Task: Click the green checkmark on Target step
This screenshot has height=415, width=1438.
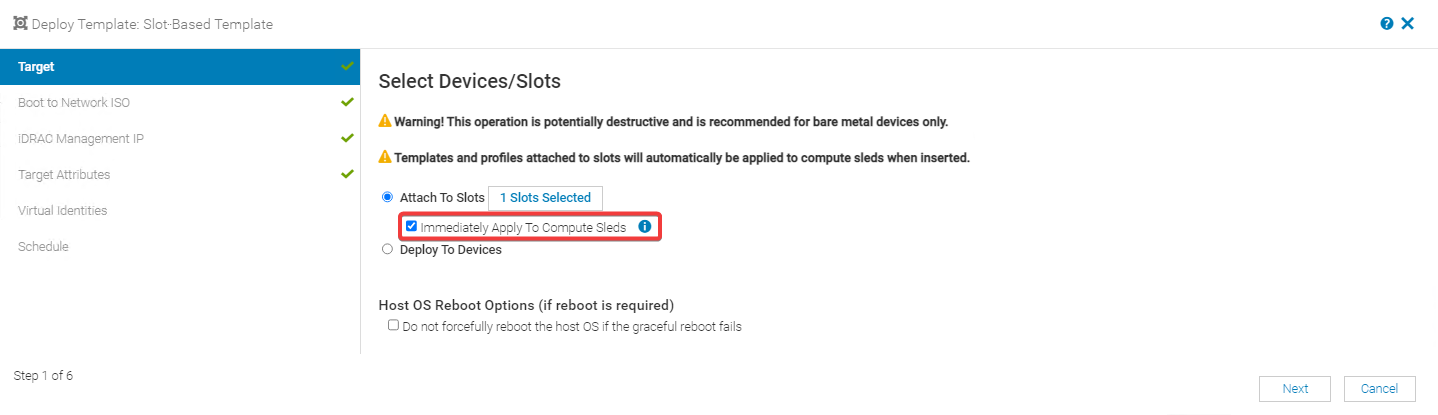Action: click(x=347, y=66)
